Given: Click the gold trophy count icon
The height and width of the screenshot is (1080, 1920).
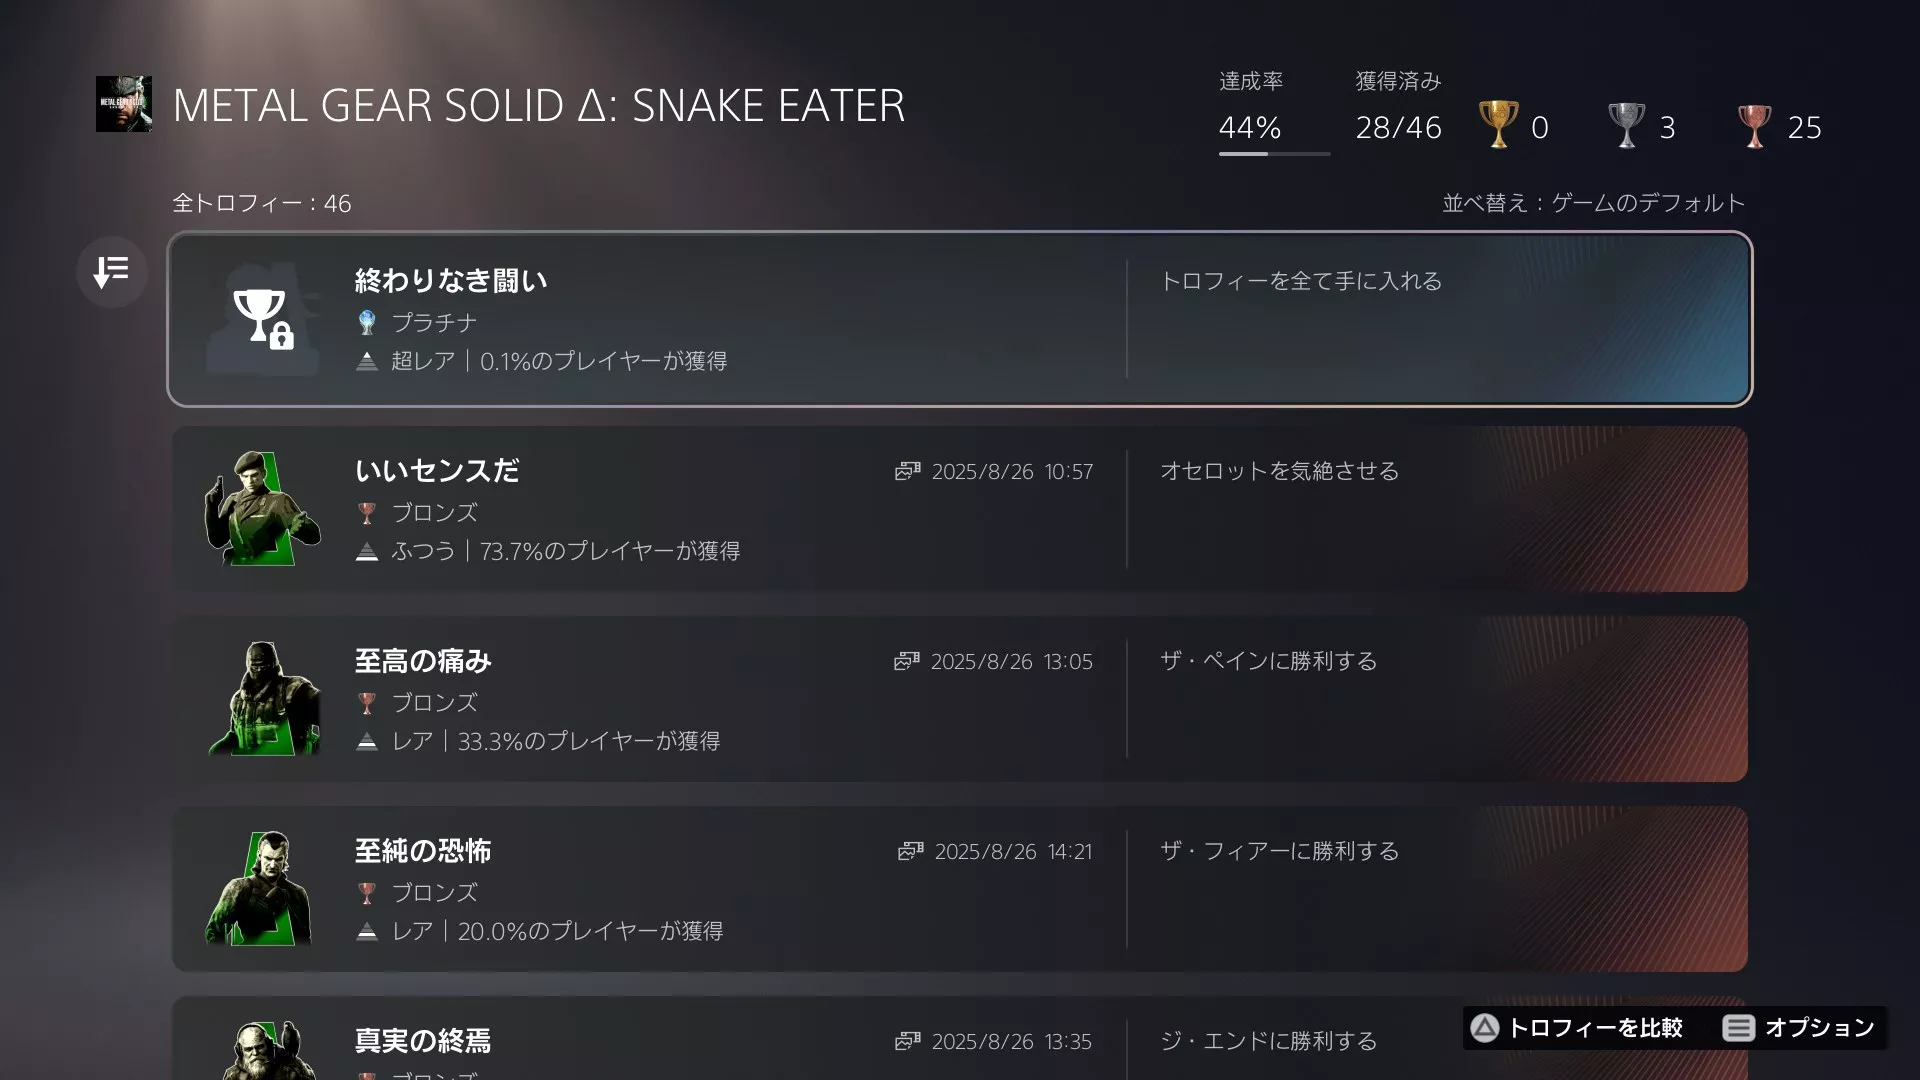Looking at the screenshot, I should 1498,126.
